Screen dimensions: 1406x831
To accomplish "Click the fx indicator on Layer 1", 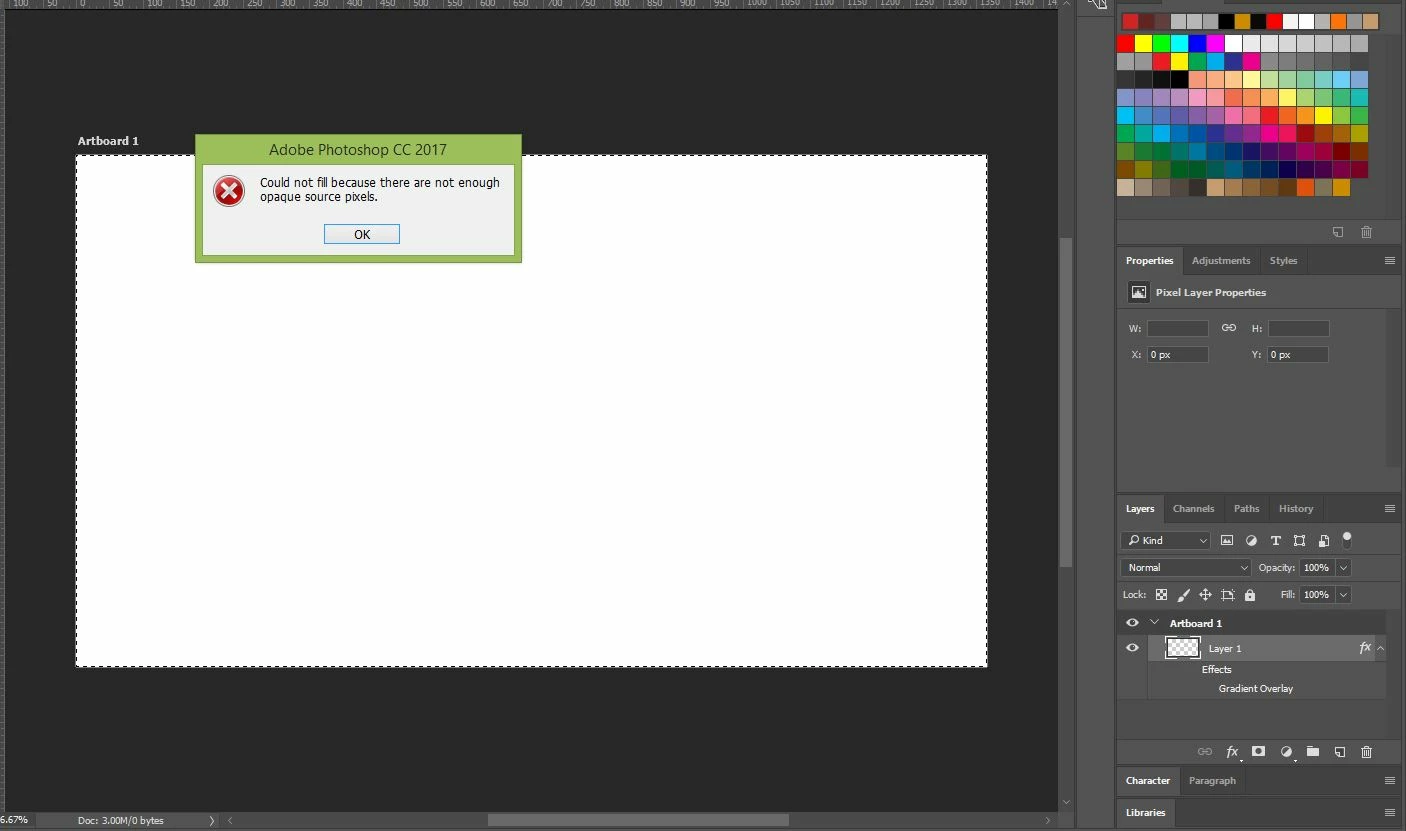I will click(x=1365, y=648).
